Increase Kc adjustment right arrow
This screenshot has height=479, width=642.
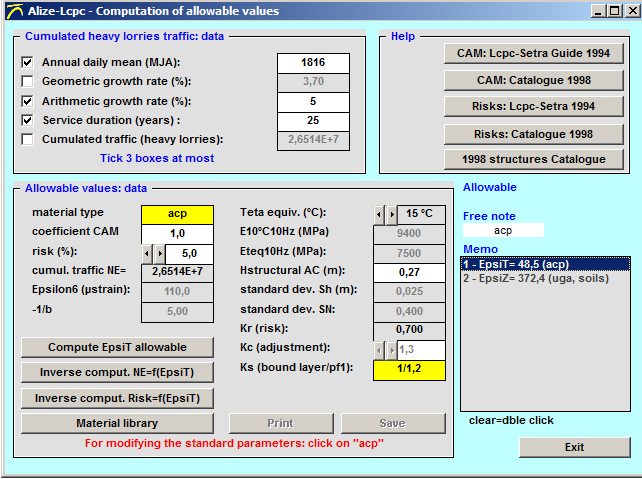392,350
